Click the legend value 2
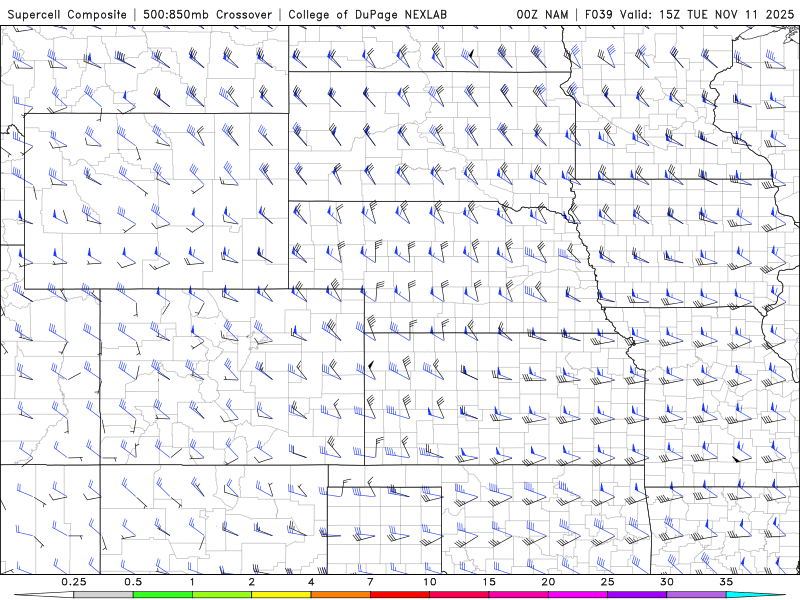 coord(252,582)
